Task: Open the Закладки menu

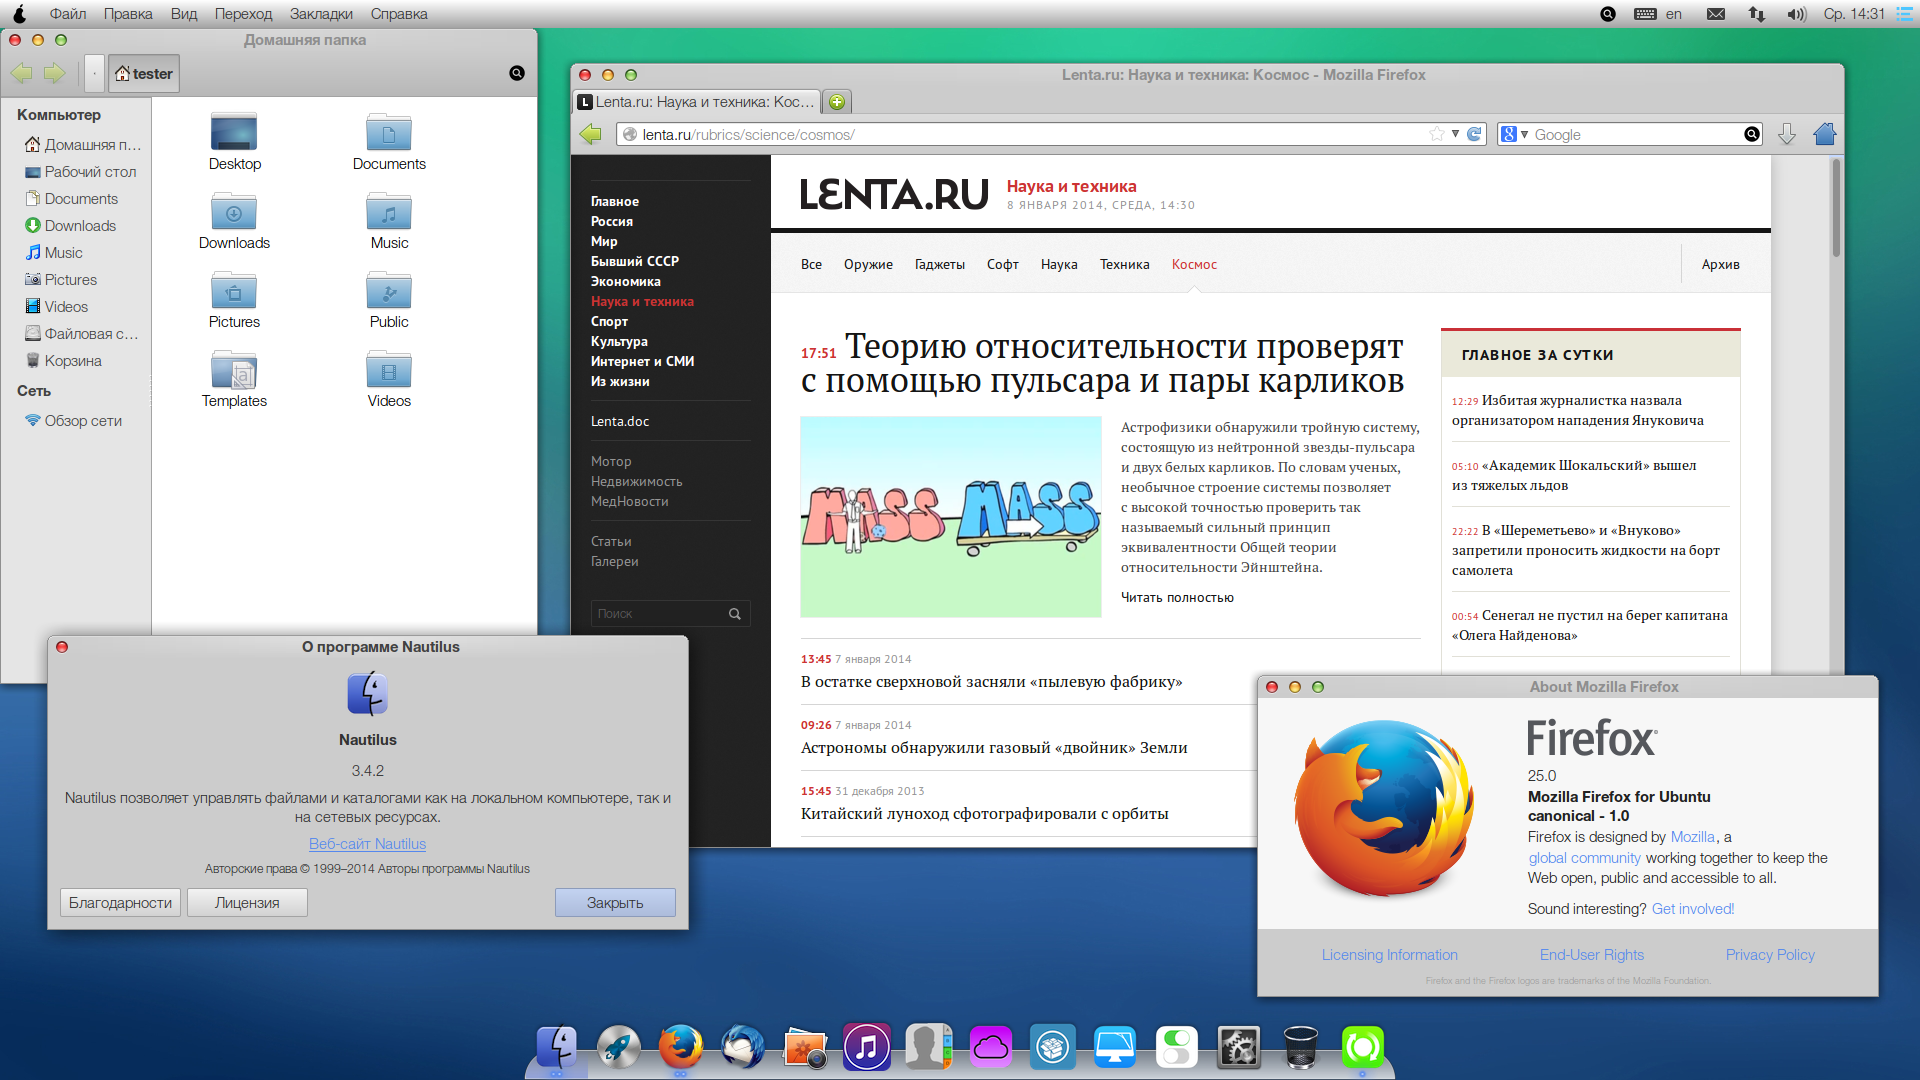Action: coord(321,14)
